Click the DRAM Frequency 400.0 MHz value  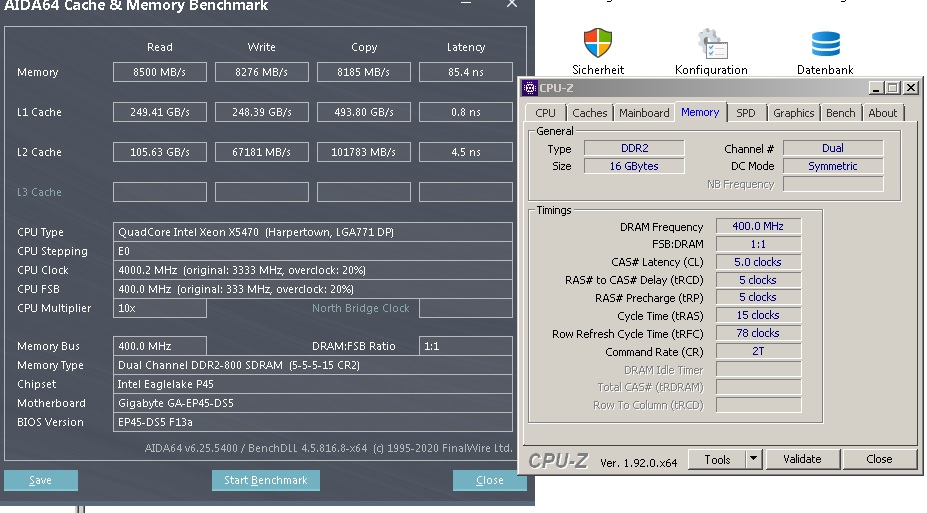tap(759, 226)
